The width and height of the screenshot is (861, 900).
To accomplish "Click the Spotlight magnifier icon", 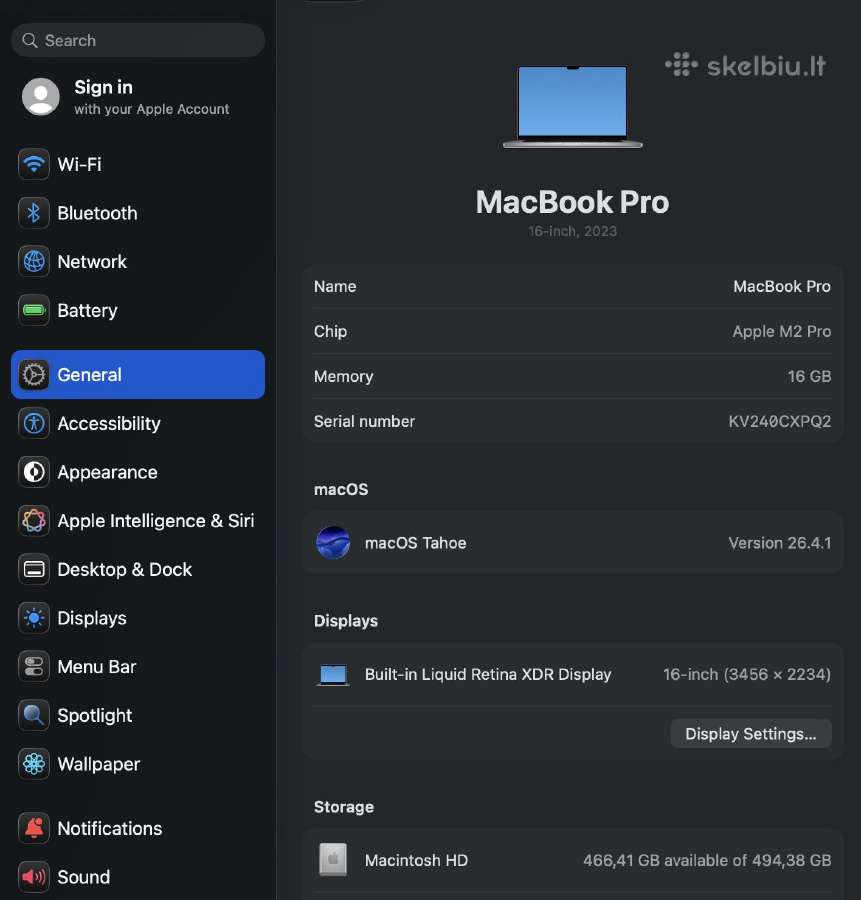I will (x=34, y=715).
